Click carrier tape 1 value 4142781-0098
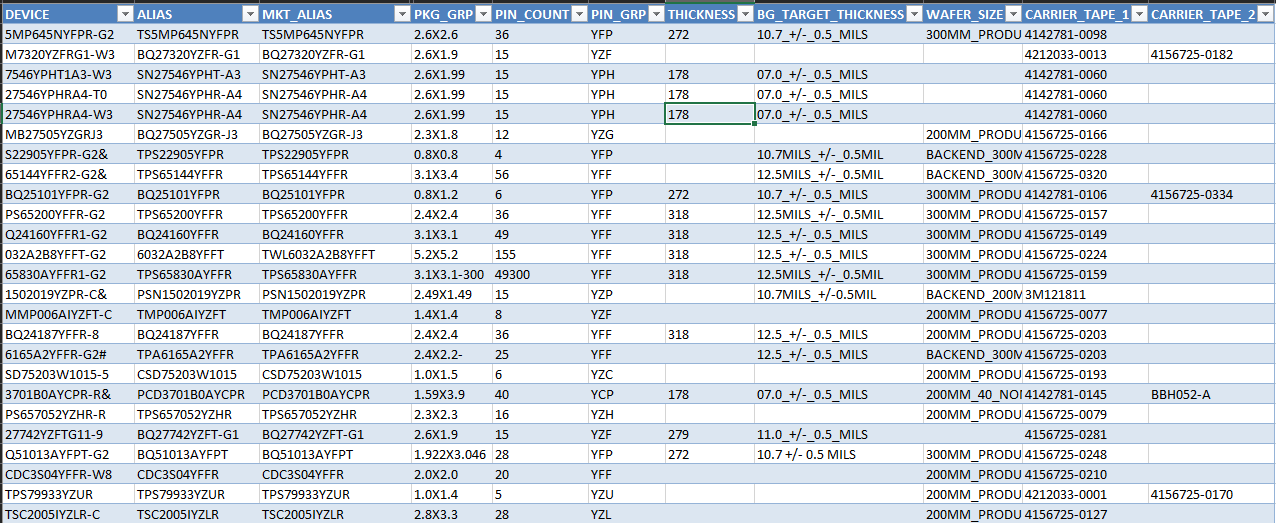Screen dimensions: 1276x523 pos(1084,34)
